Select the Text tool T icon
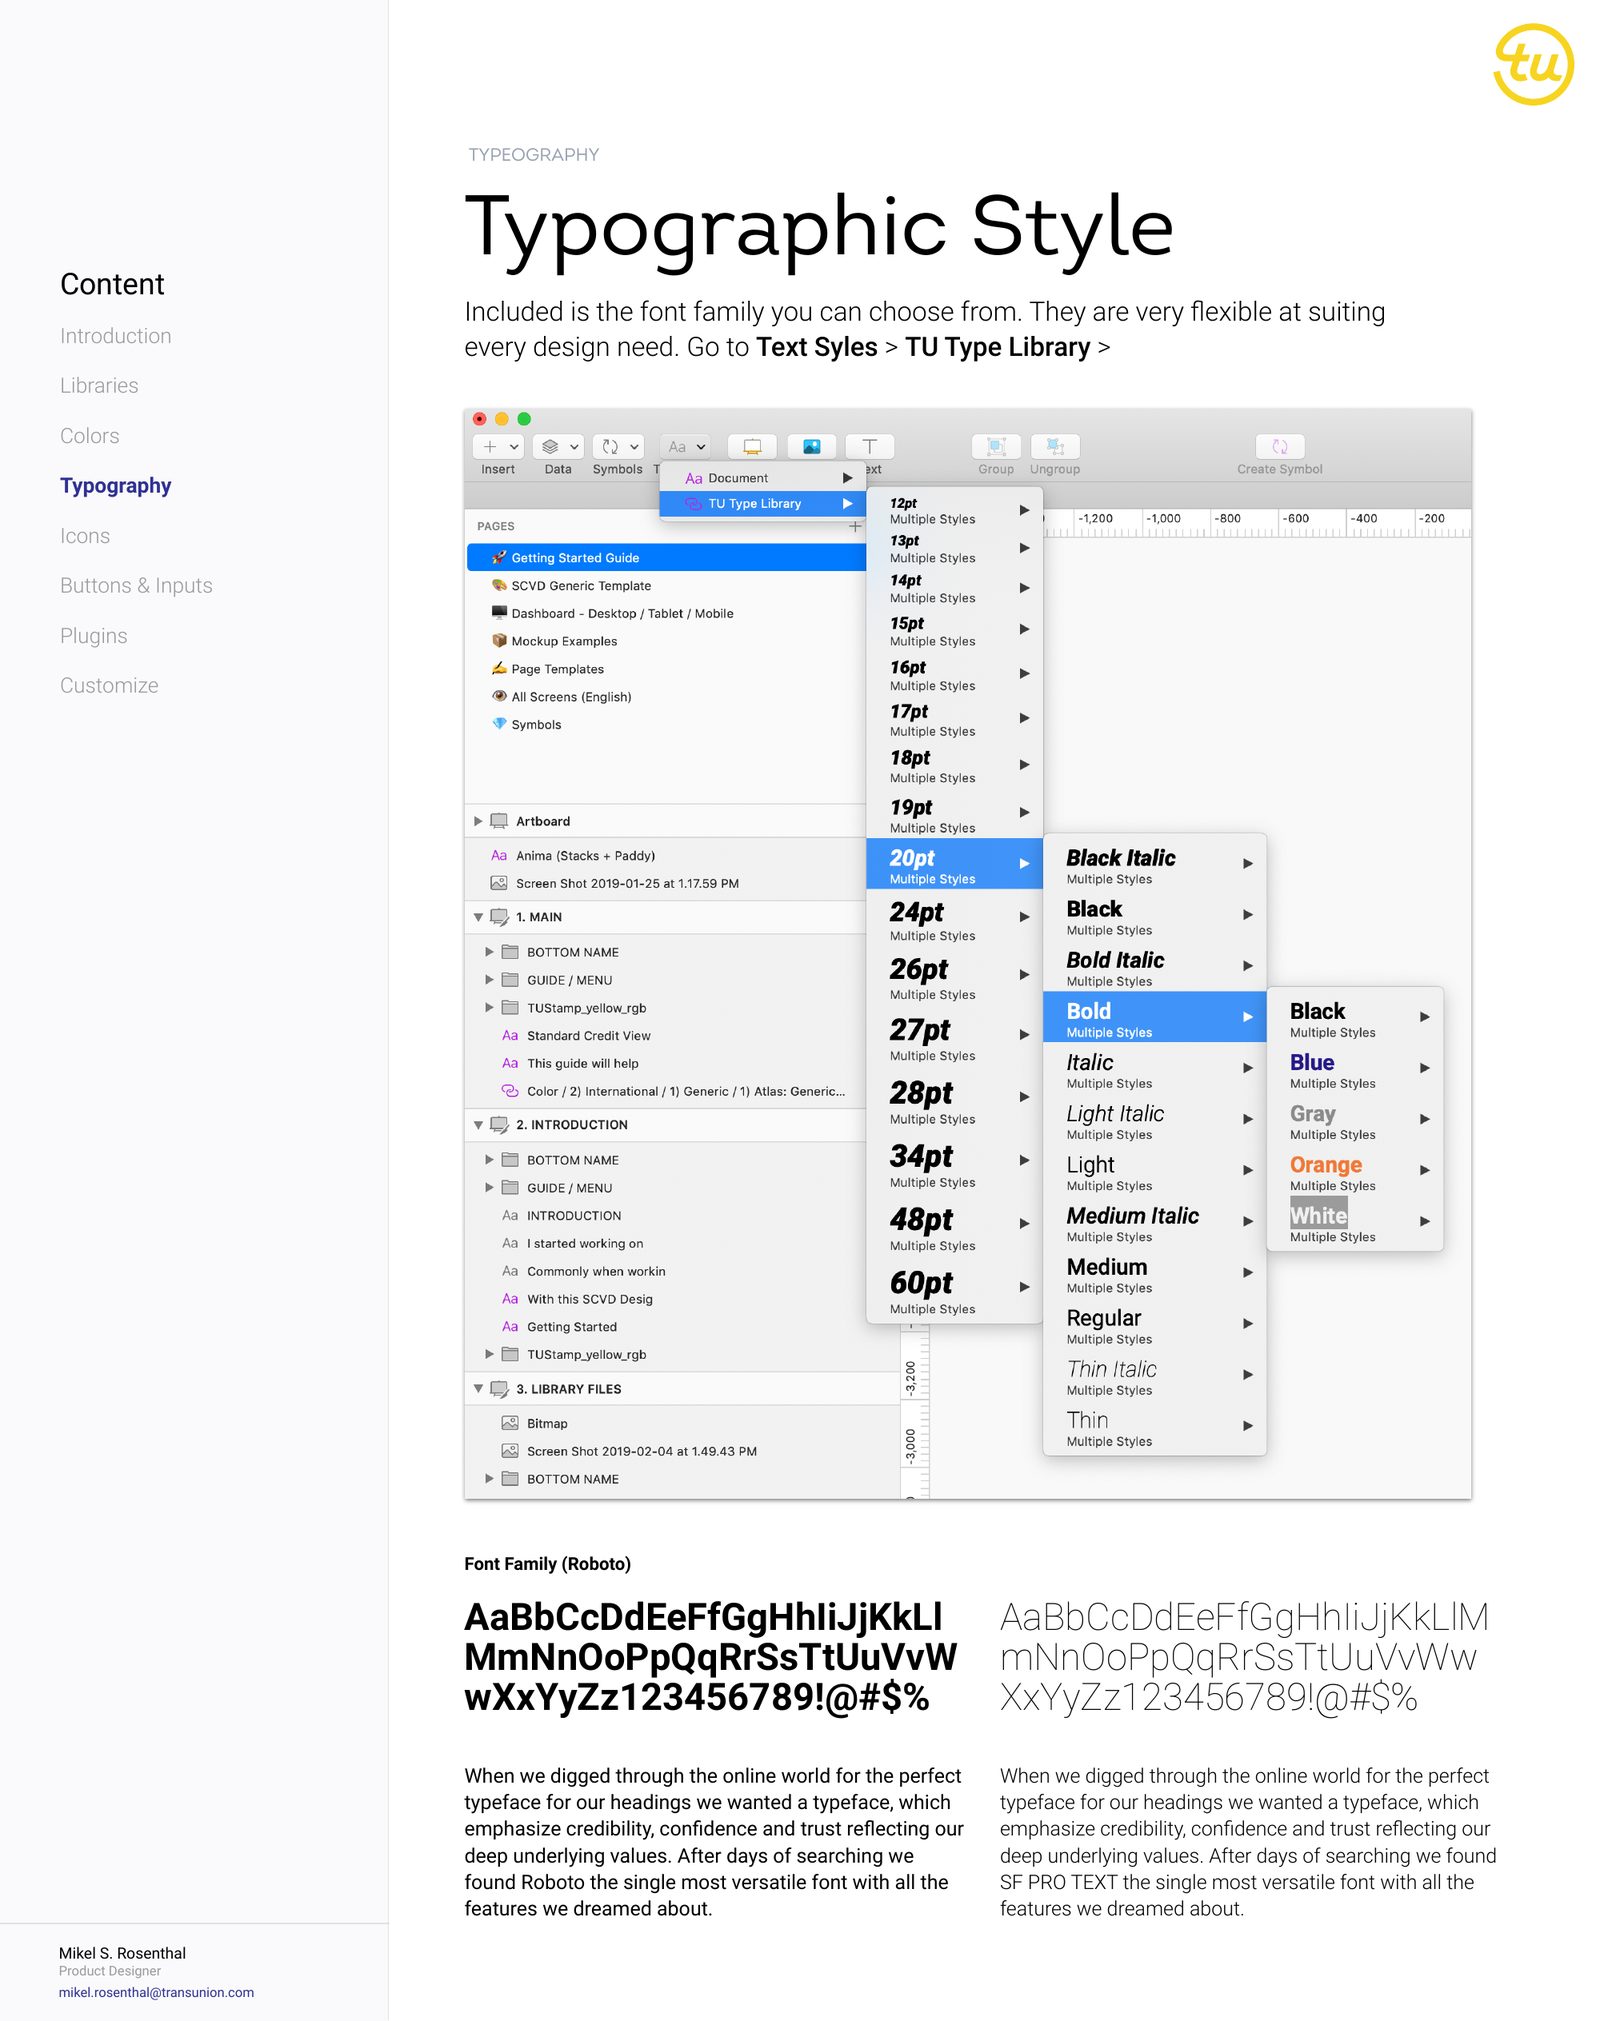 (x=870, y=447)
